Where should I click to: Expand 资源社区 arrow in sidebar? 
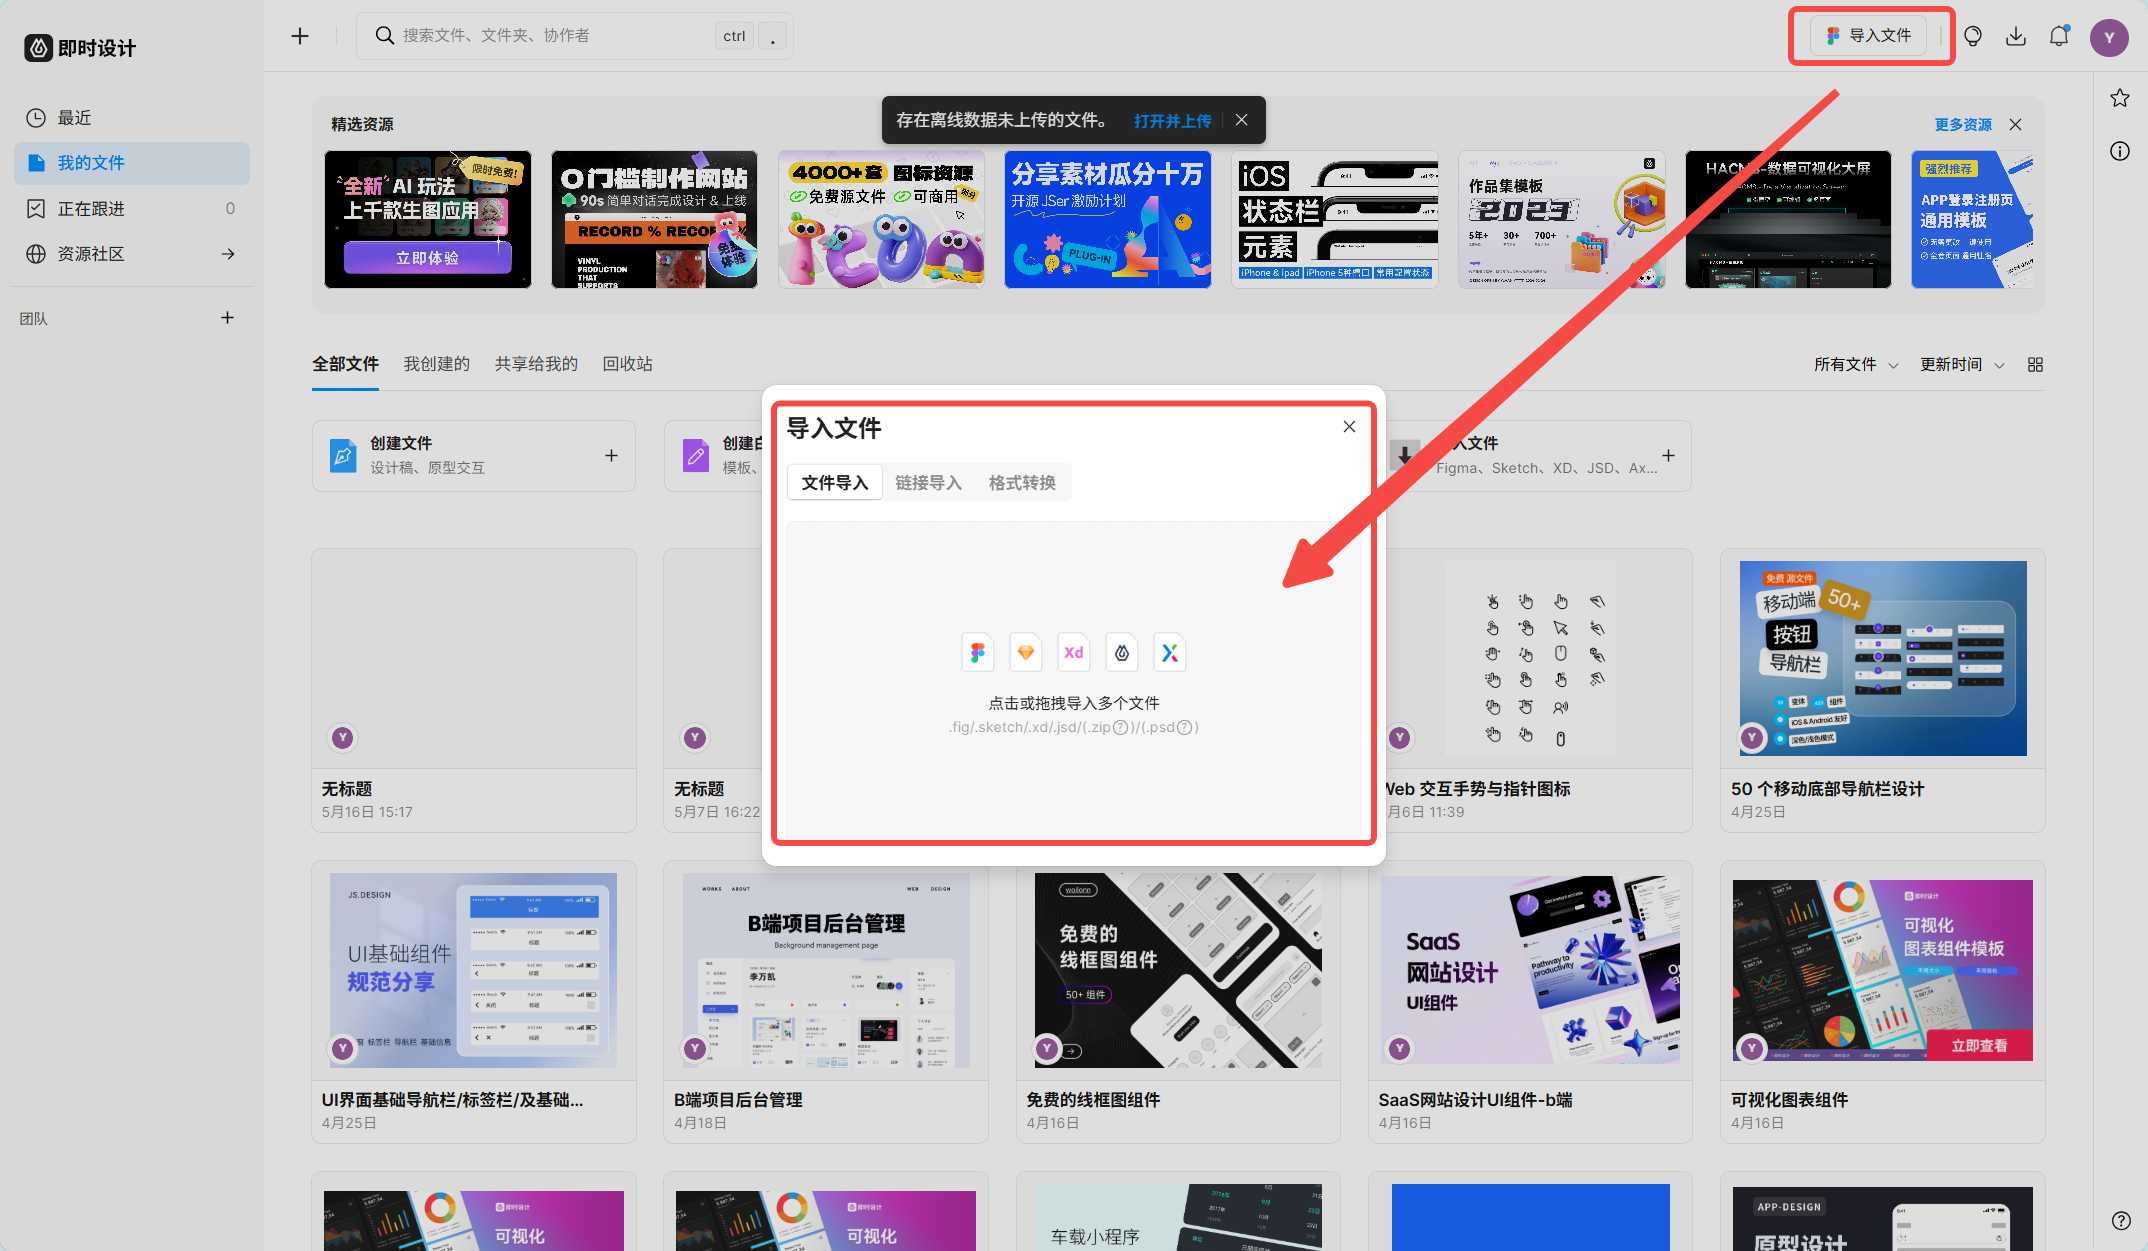pos(228,254)
